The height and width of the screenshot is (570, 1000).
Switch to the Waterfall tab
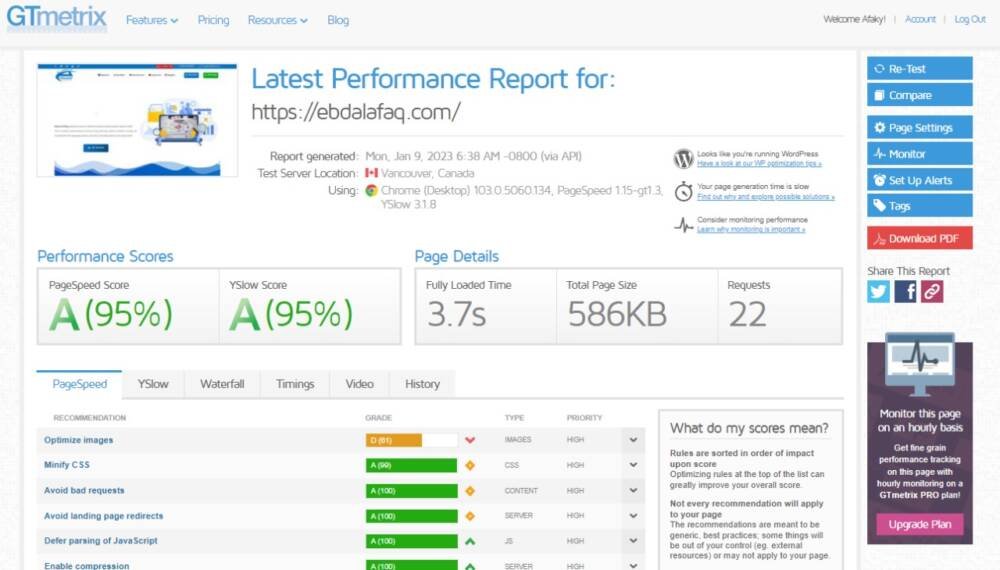coord(222,384)
